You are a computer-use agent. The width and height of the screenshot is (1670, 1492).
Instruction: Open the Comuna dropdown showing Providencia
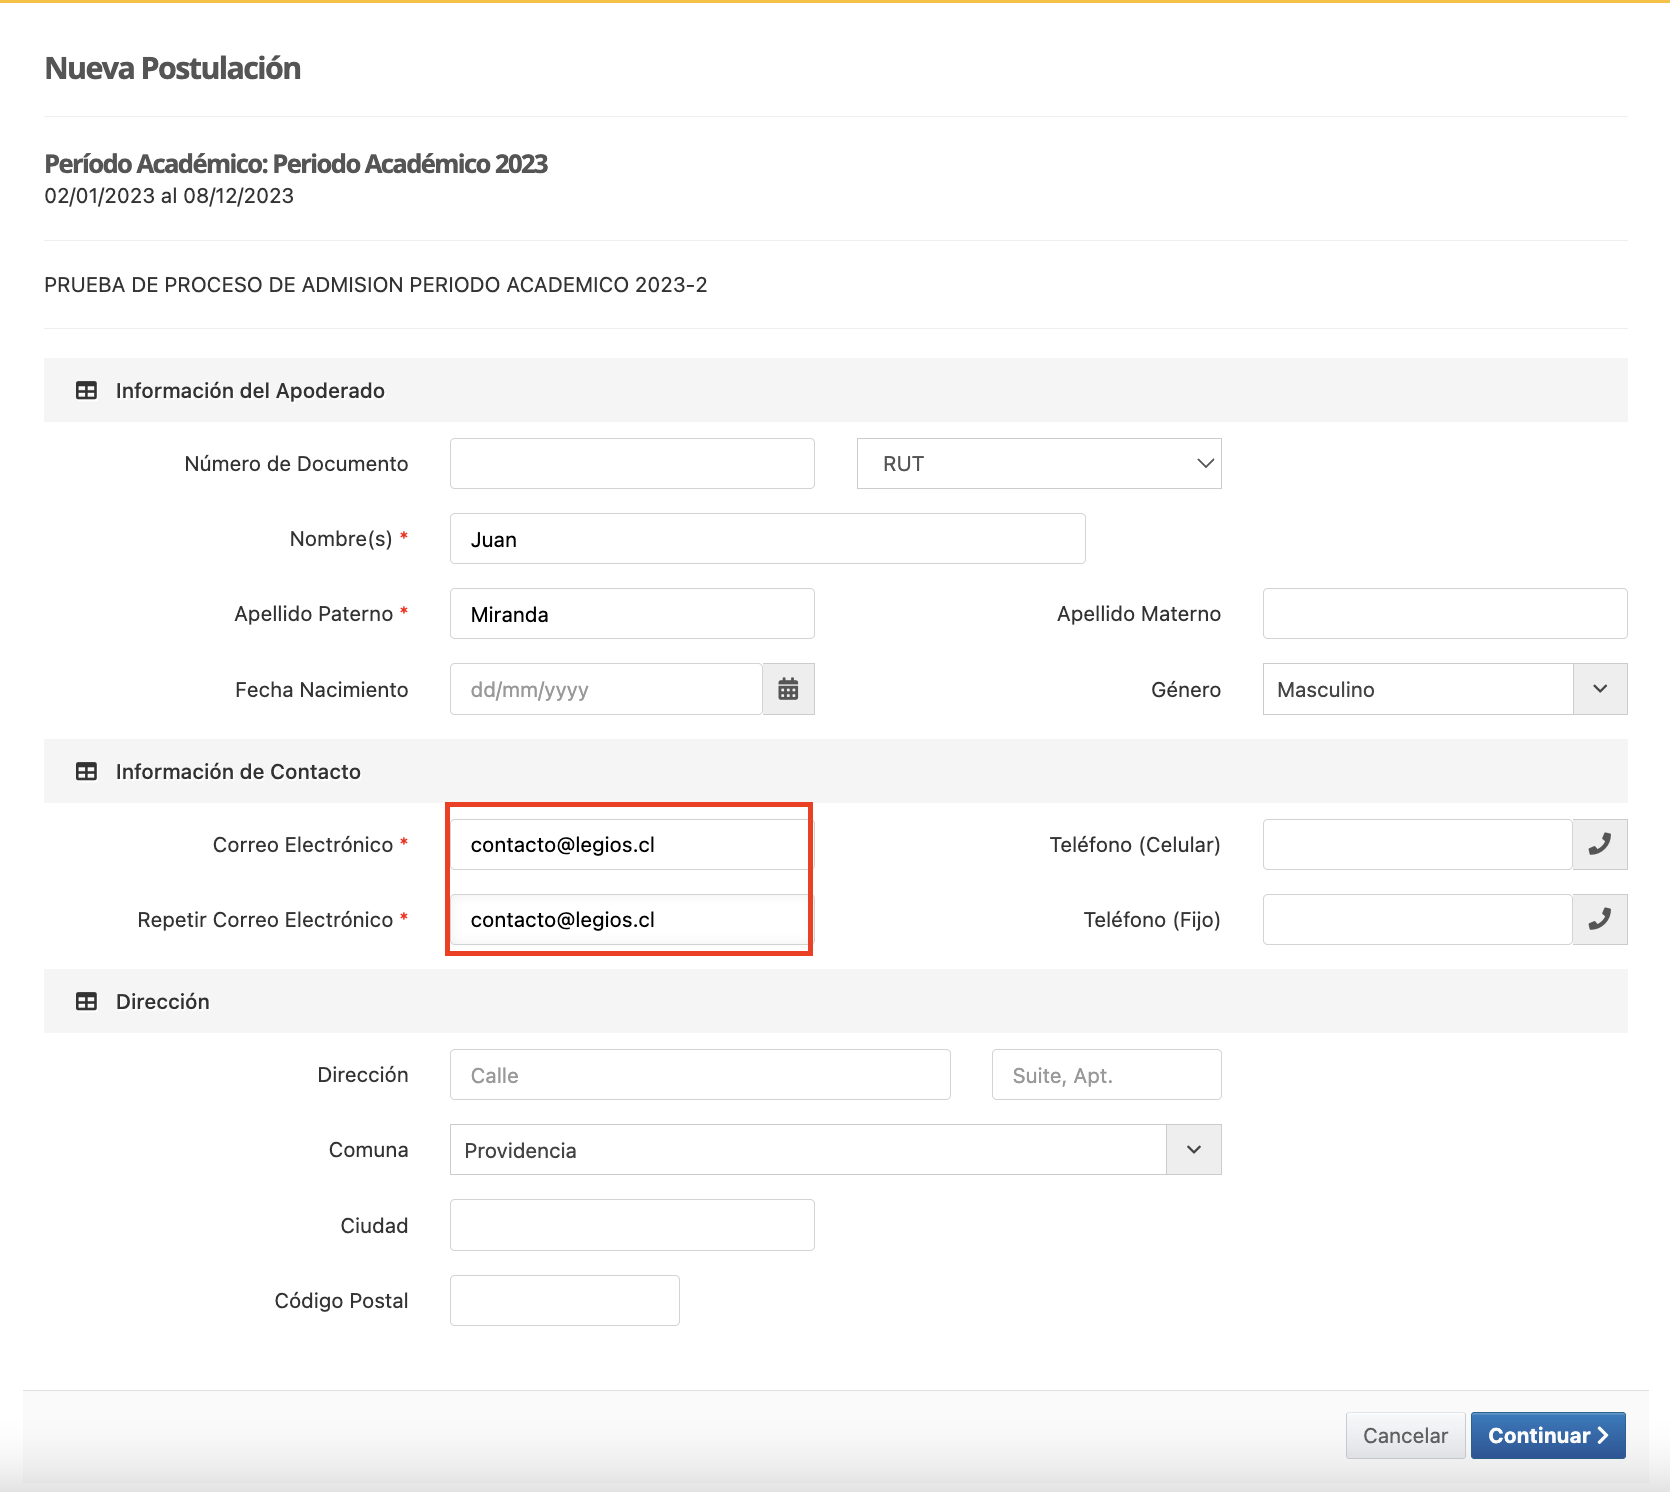834,1150
